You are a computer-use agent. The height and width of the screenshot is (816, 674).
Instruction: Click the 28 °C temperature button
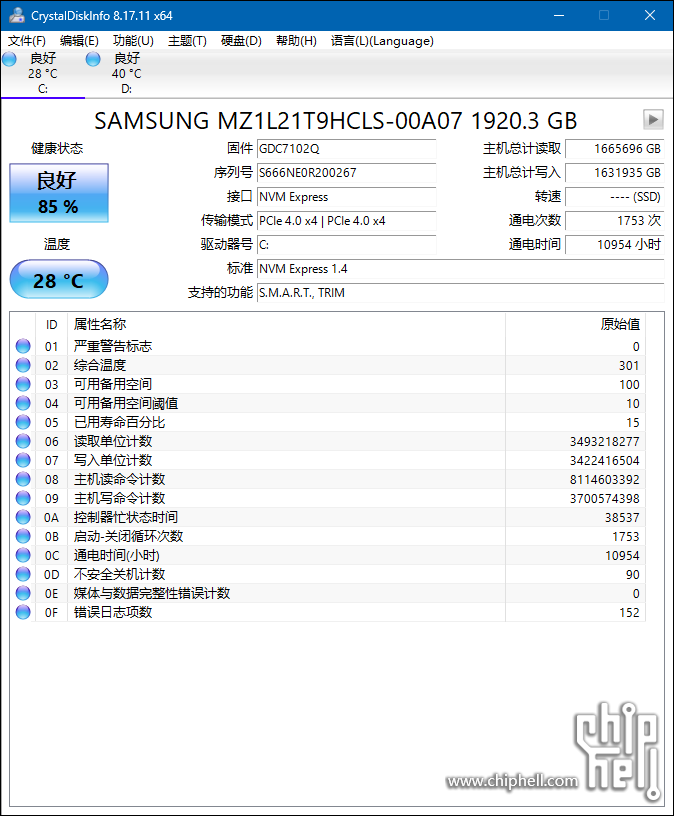click(x=59, y=279)
